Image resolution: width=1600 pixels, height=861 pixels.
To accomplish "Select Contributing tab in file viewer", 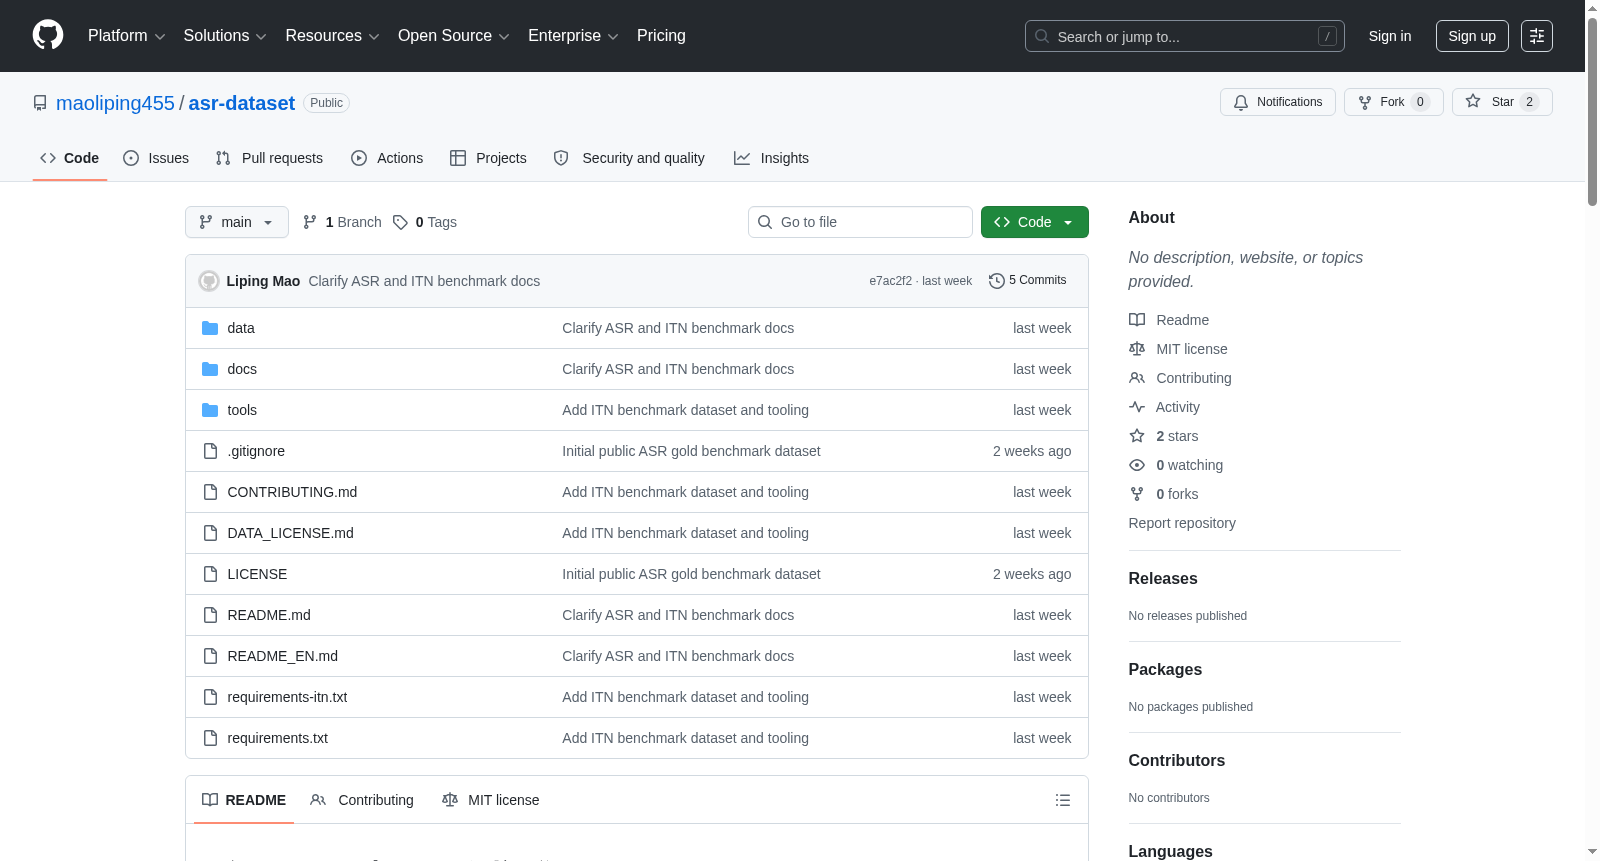I will pos(362,800).
